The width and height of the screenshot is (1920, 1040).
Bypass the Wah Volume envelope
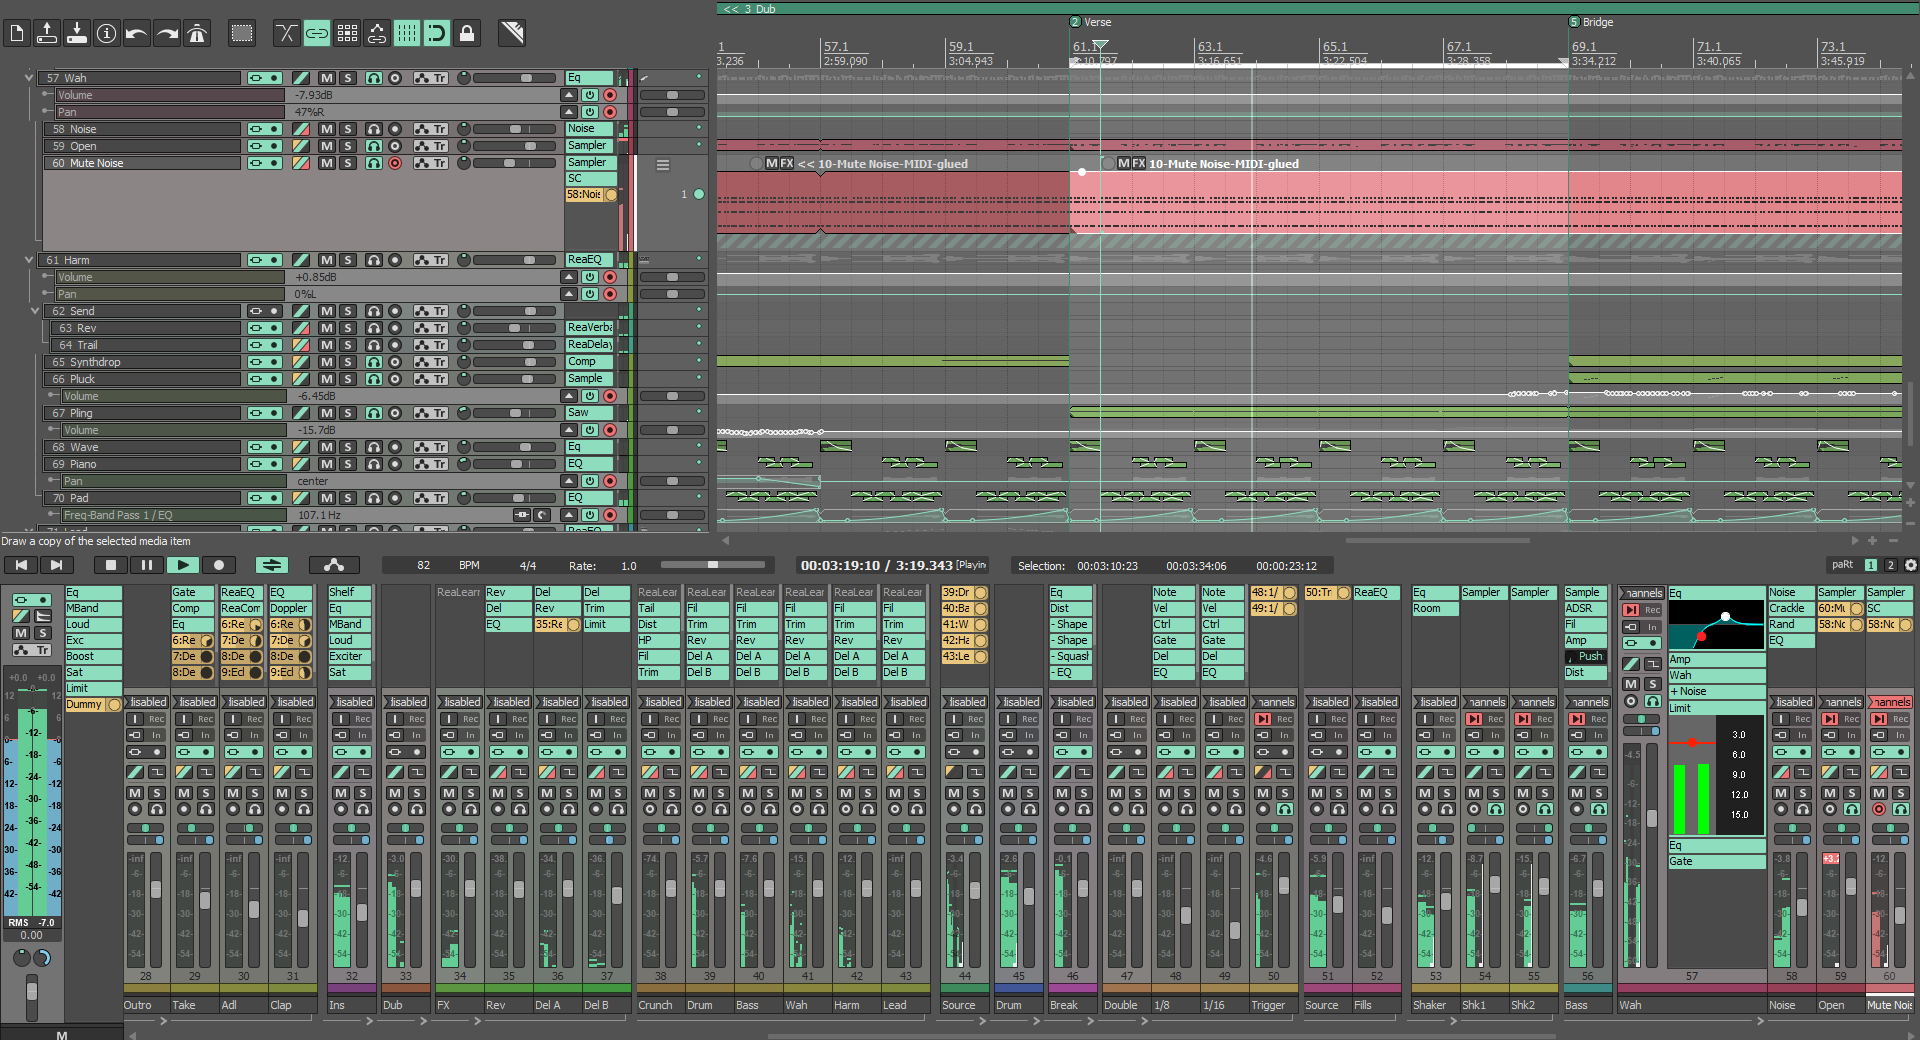point(590,95)
